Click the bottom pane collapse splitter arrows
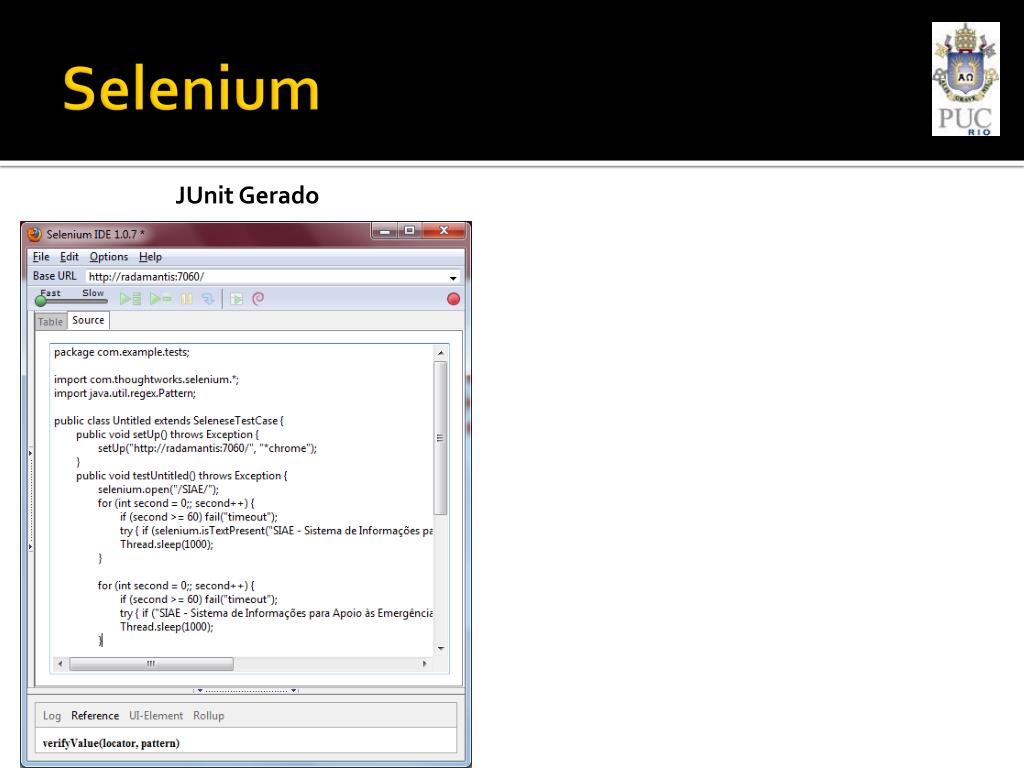Viewport: 1024px width, 768px height. point(246,690)
